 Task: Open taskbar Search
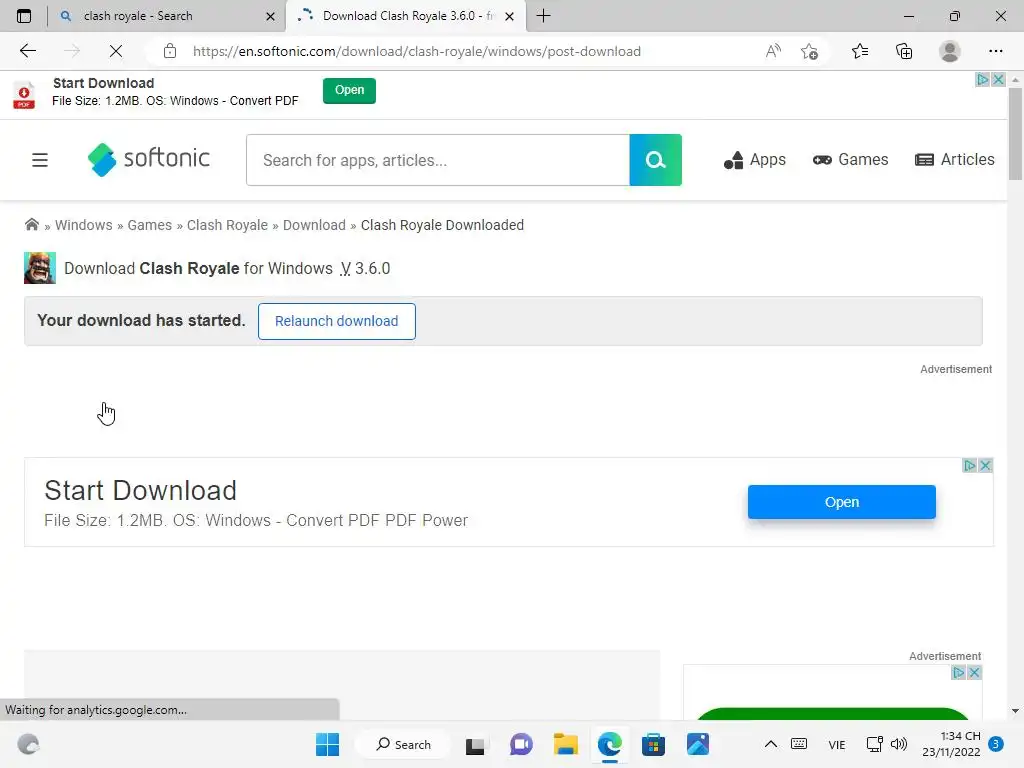click(403, 744)
